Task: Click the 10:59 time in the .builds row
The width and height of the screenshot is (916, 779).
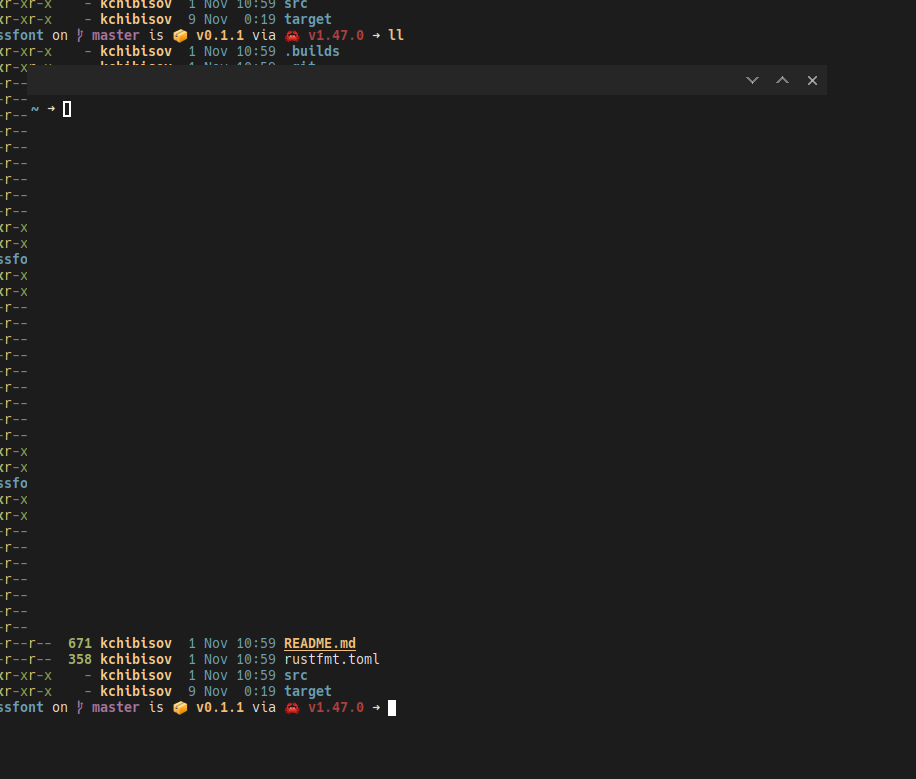Action: [x=256, y=51]
